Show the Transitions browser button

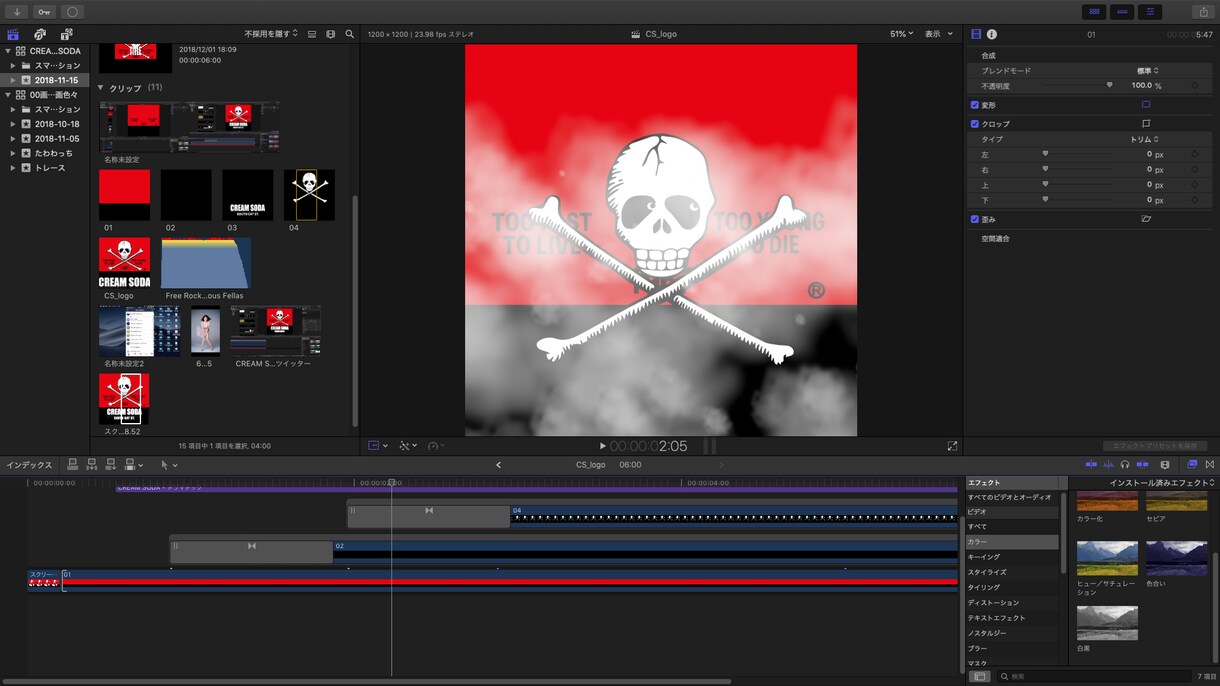click(x=1210, y=465)
